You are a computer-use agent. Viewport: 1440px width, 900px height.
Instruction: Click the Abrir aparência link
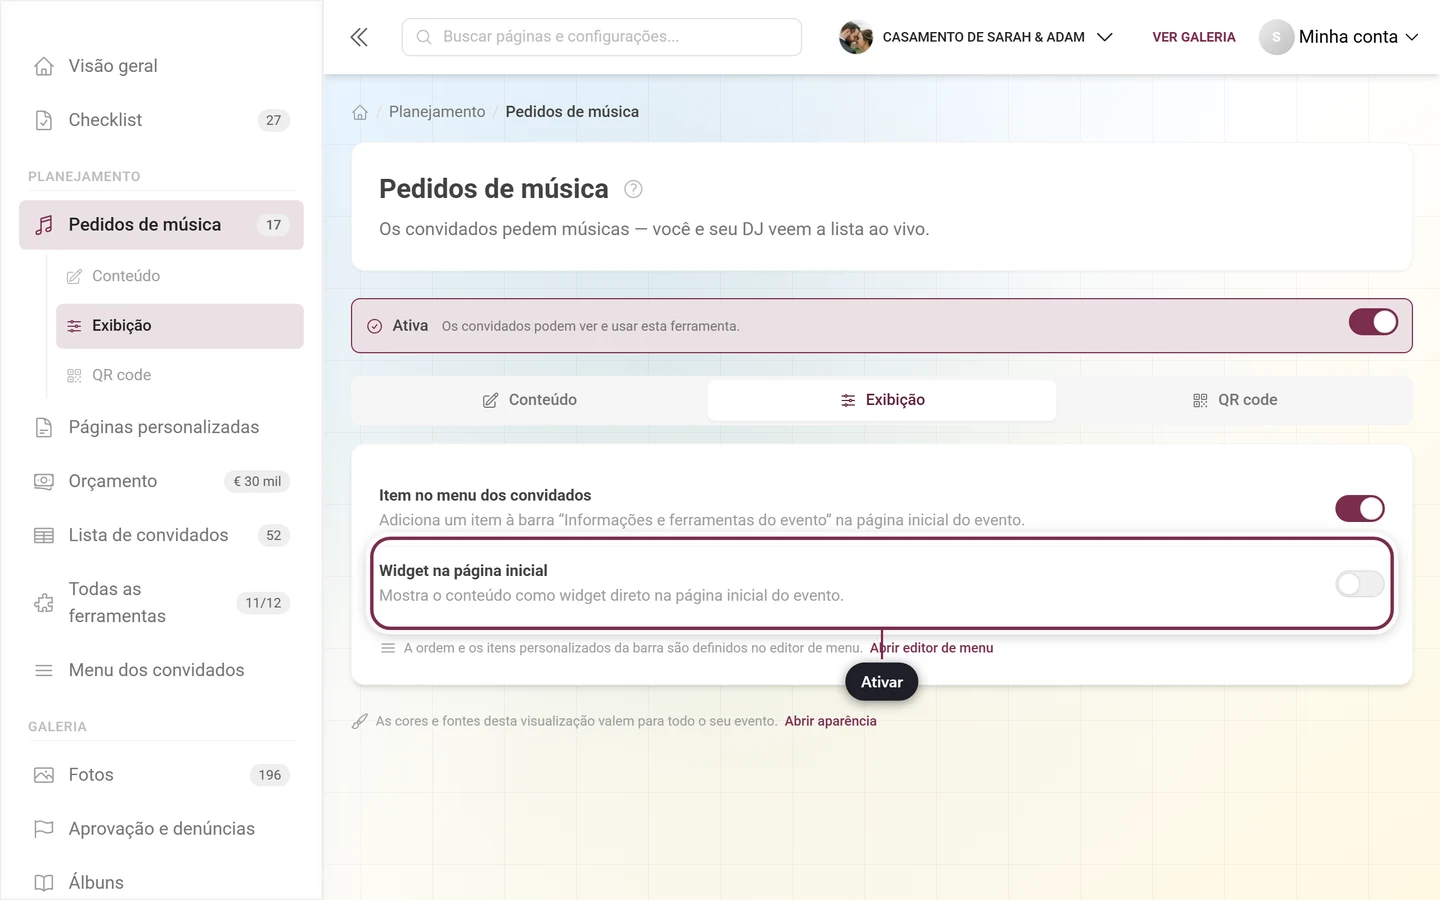[831, 721]
